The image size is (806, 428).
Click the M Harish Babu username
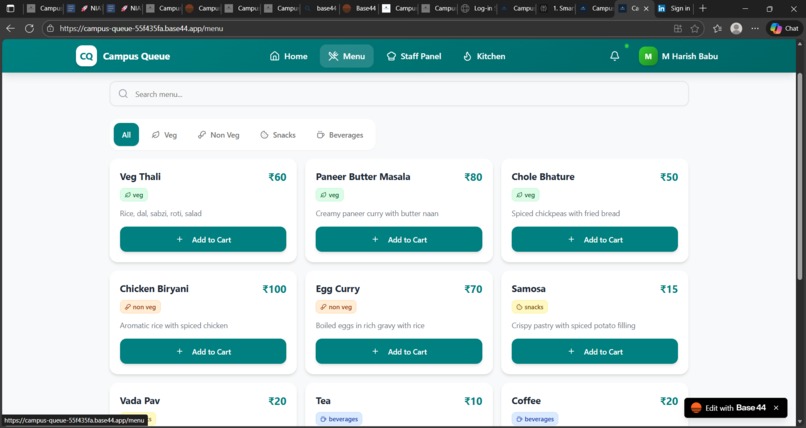690,56
